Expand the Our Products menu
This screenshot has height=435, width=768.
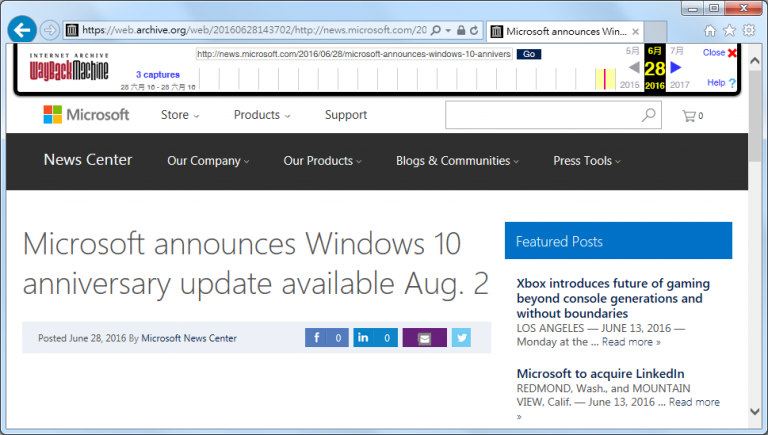322,161
